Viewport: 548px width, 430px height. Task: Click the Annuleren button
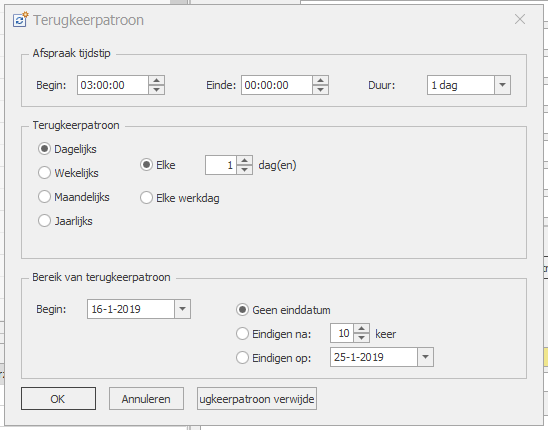[146, 399]
